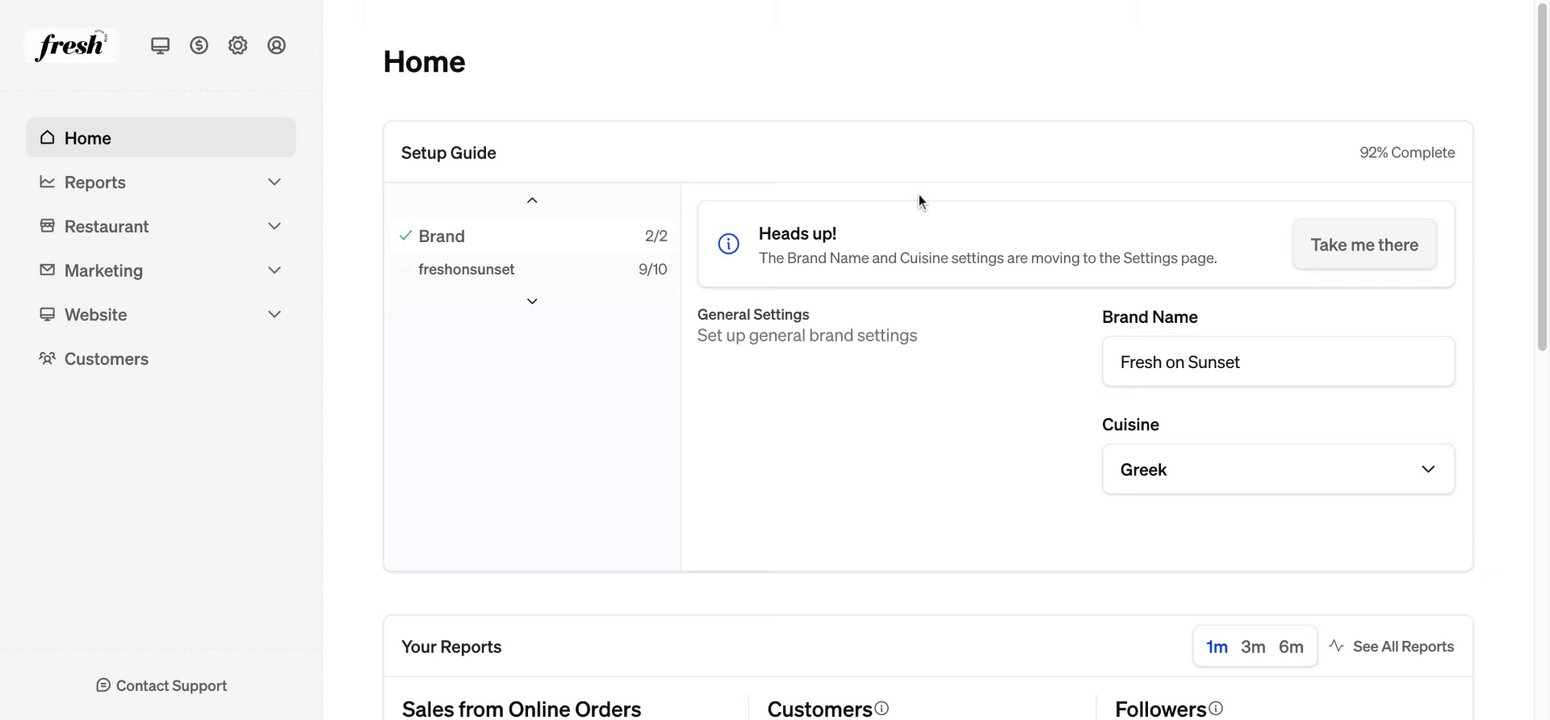Open the settings gear icon
This screenshot has width=1550, height=720.
point(238,45)
